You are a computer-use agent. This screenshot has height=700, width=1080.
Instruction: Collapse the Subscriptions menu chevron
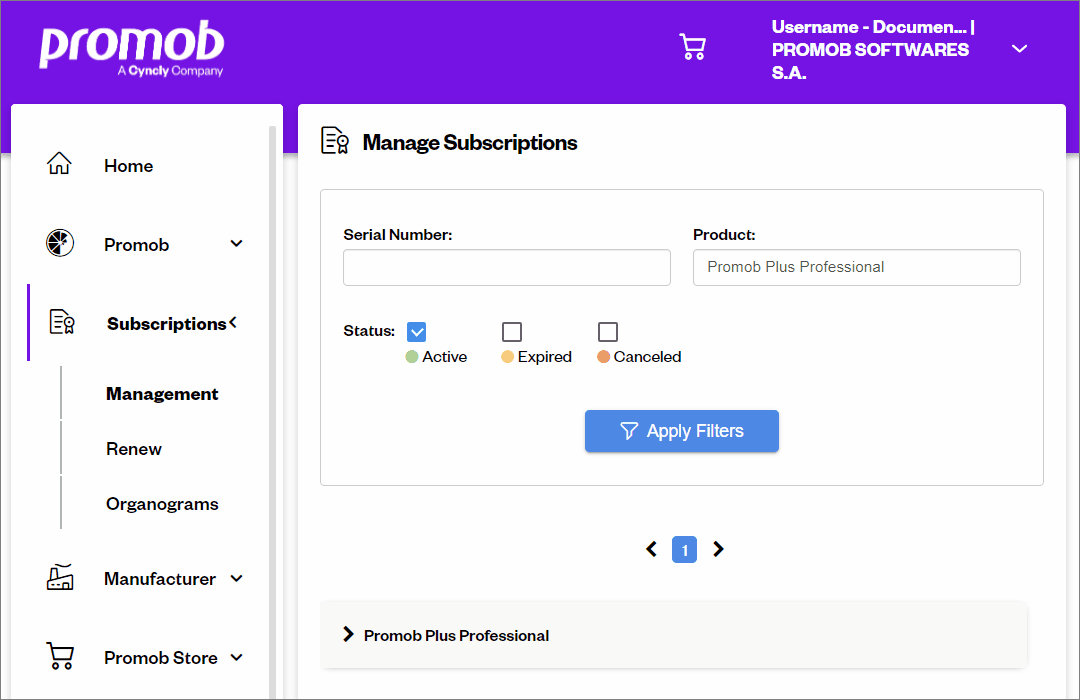click(233, 322)
